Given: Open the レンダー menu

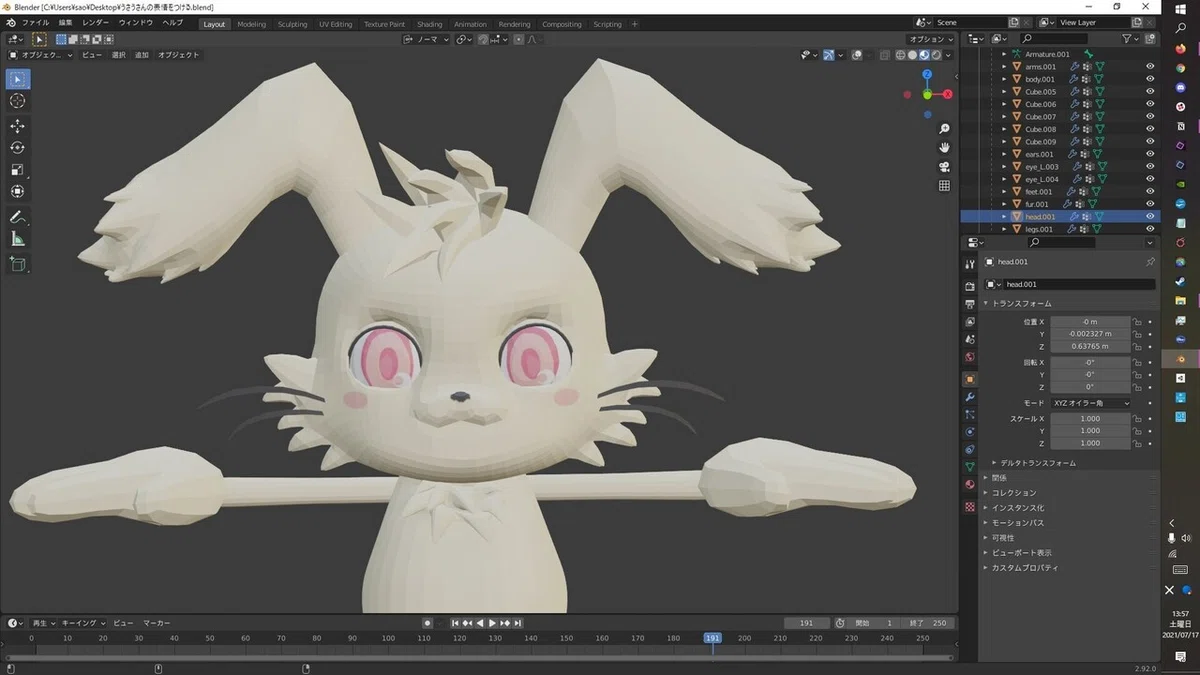Looking at the screenshot, I should point(96,23).
